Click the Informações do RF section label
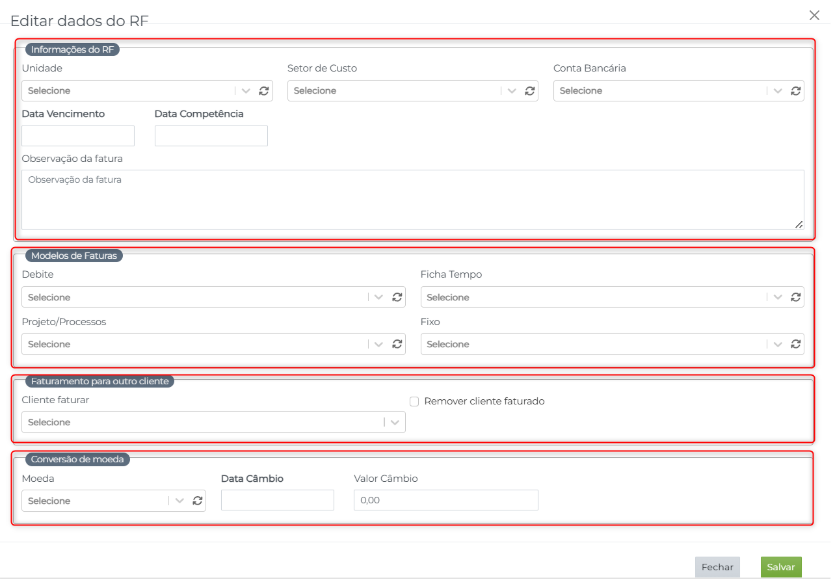 pyautogui.click(x=73, y=49)
